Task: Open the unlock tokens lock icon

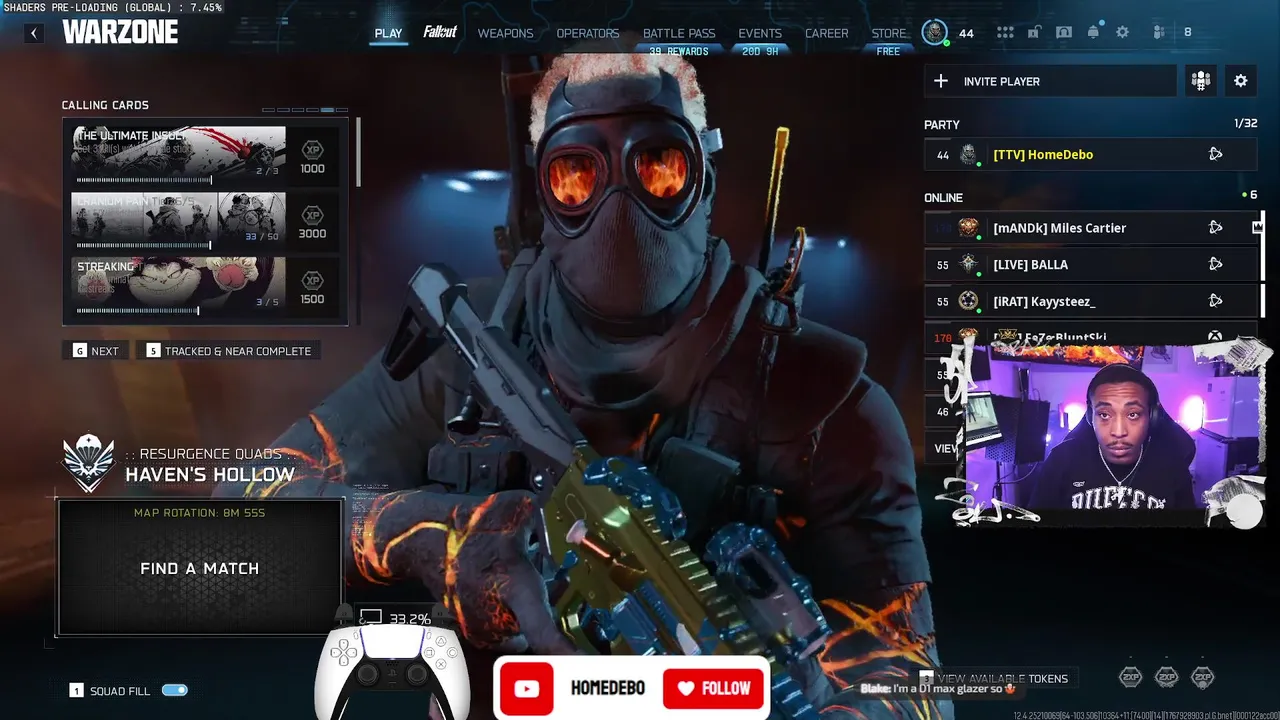Action: (1034, 32)
